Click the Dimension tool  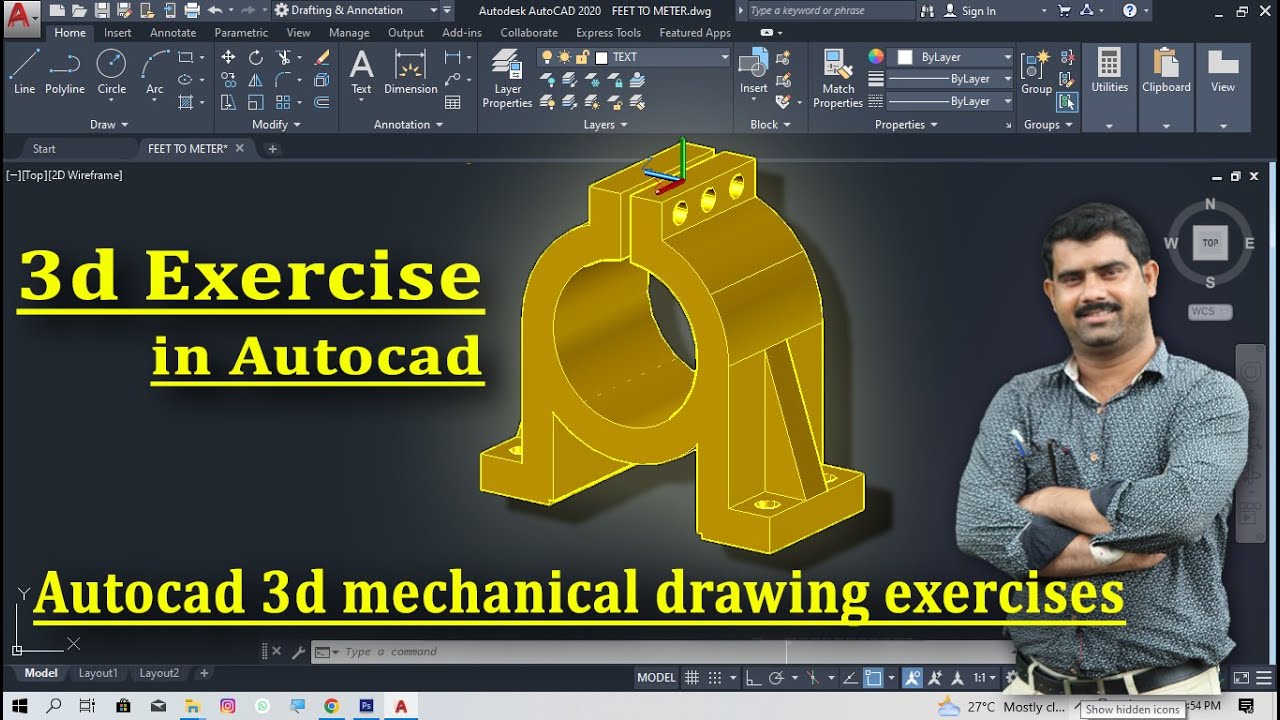tap(410, 72)
